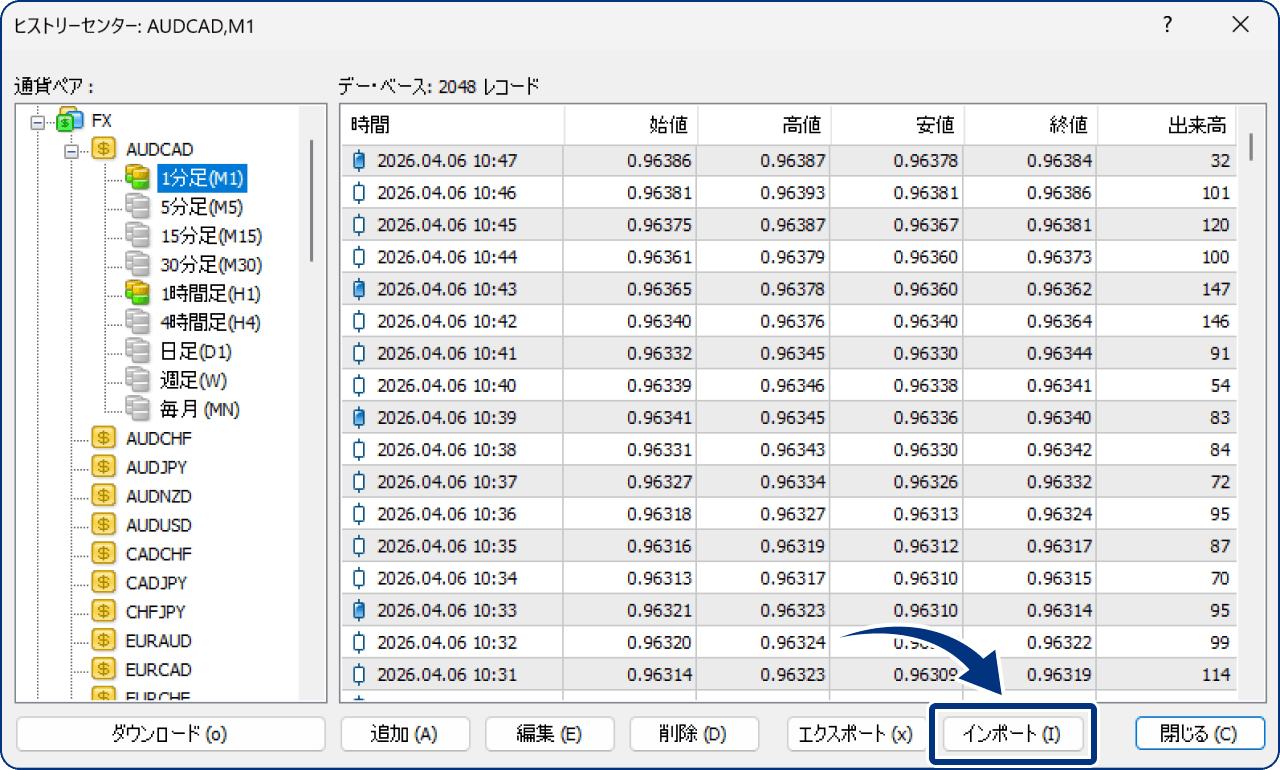
Task: Click the AUDJPY dollar symbol icon
Action: click(x=102, y=466)
